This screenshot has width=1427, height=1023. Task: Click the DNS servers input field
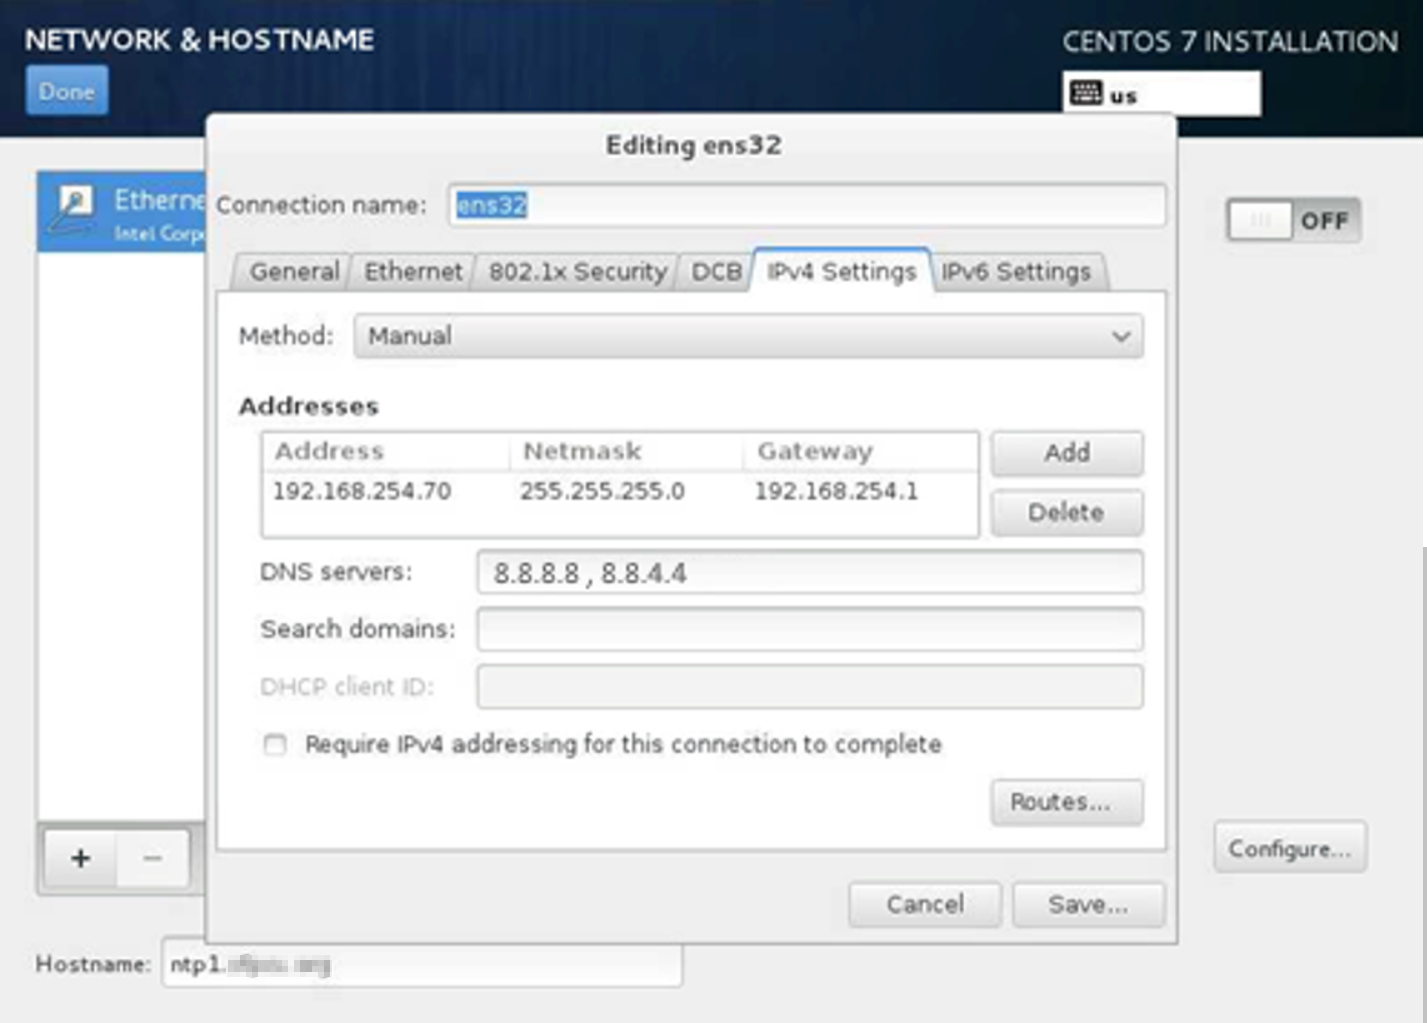809,573
